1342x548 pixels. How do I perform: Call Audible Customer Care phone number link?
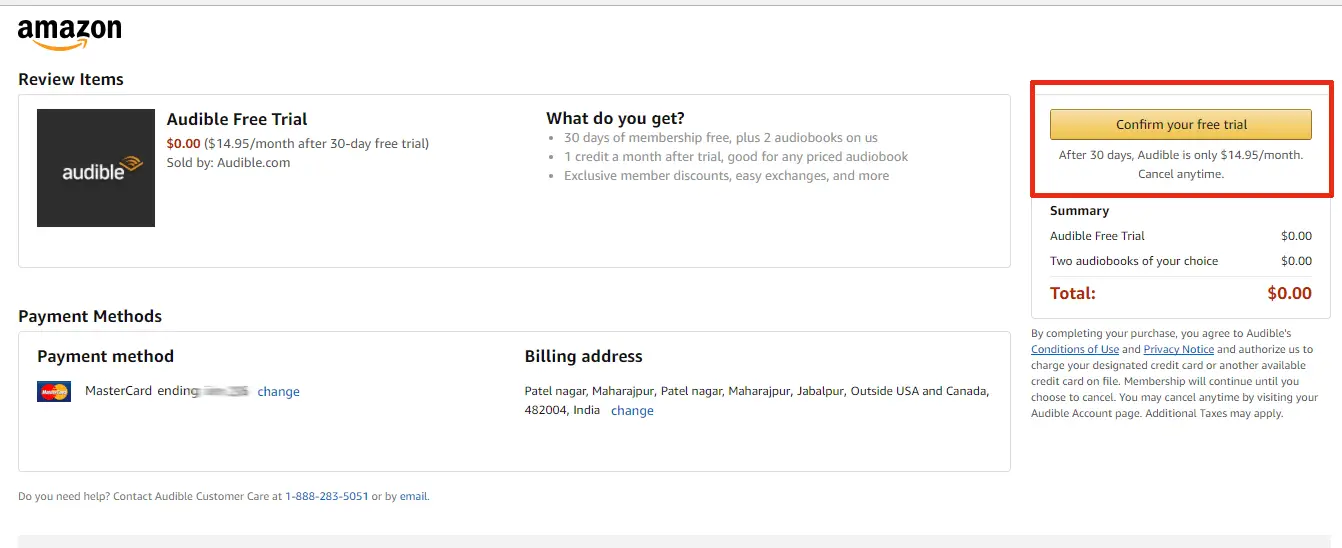327,496
